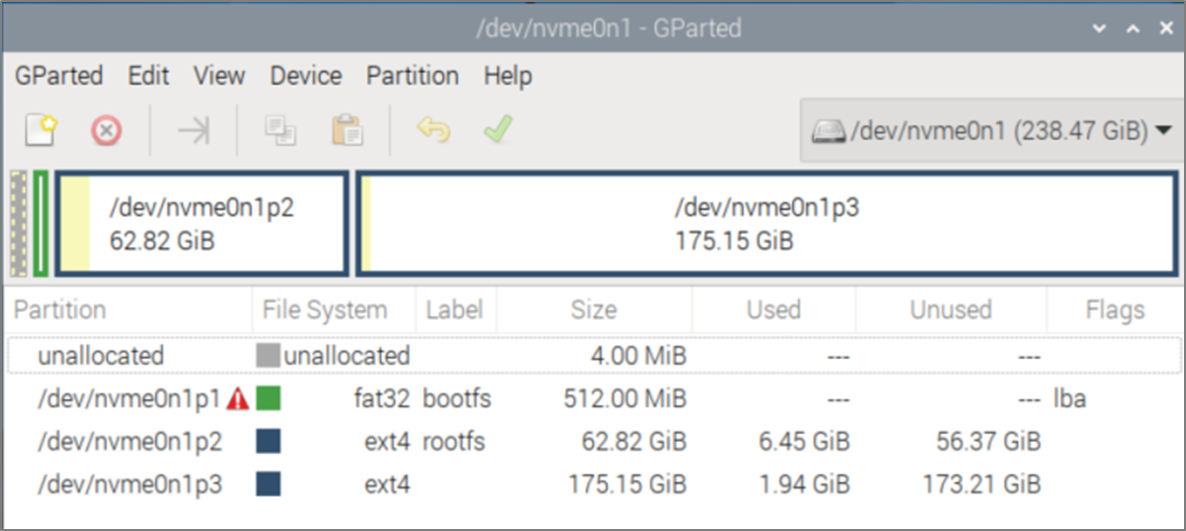This screenshot has height=531, width=1186.
Task: Click the New partition toolbar icon
Action: click(x=42, y=131)
